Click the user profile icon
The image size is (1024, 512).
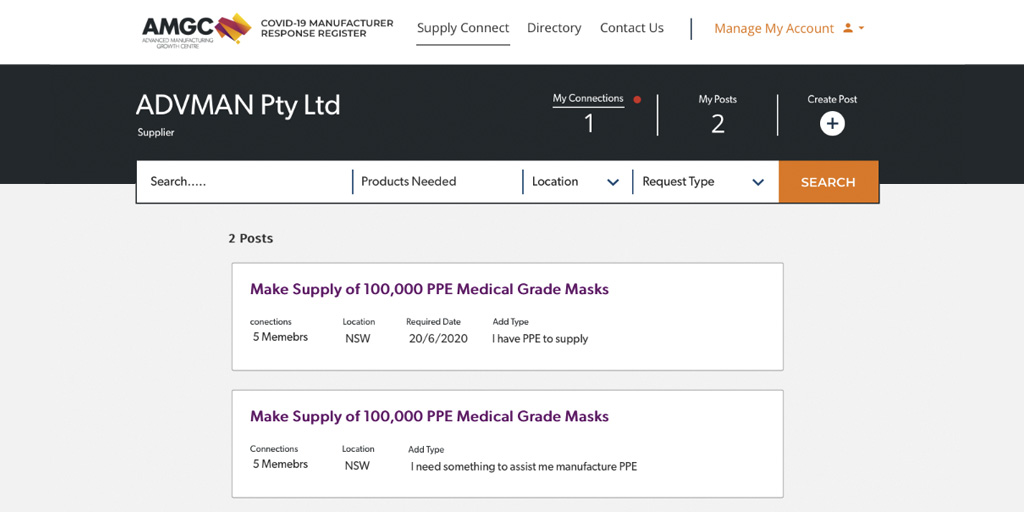point(848,28)
